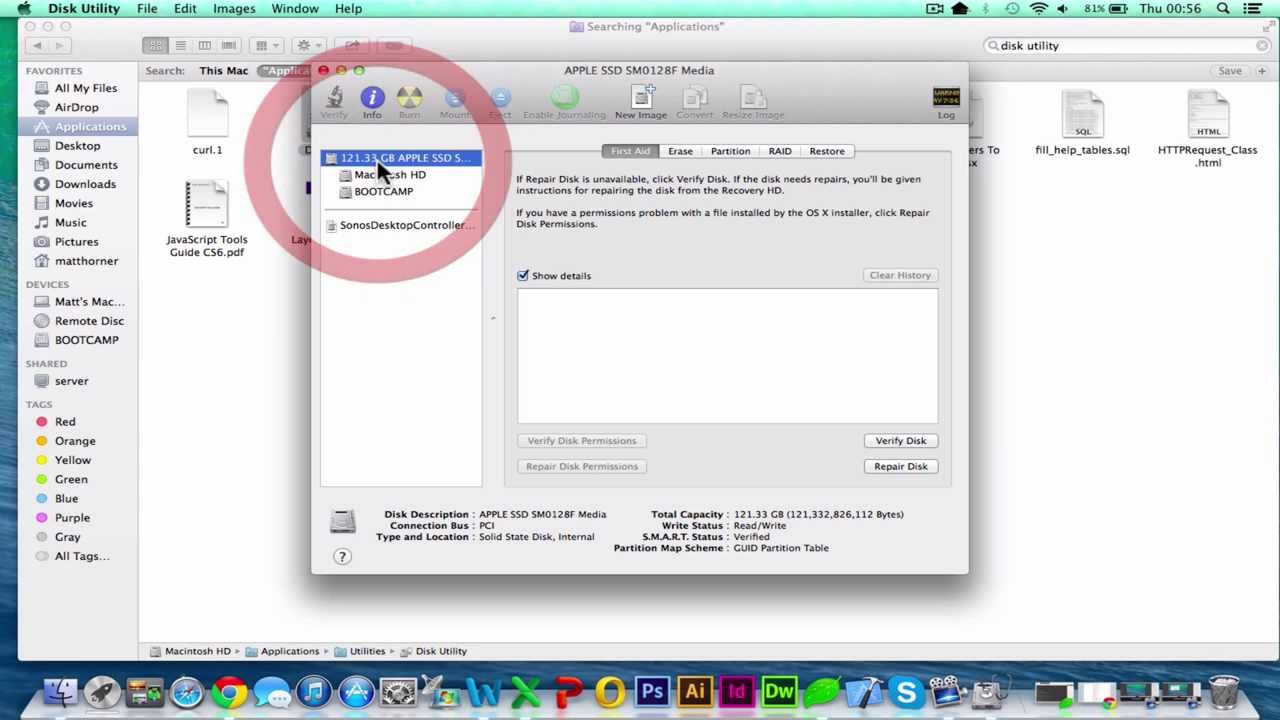The image size is (1280, 720).
Task: Open the File menu
Action: click(147, 8)
